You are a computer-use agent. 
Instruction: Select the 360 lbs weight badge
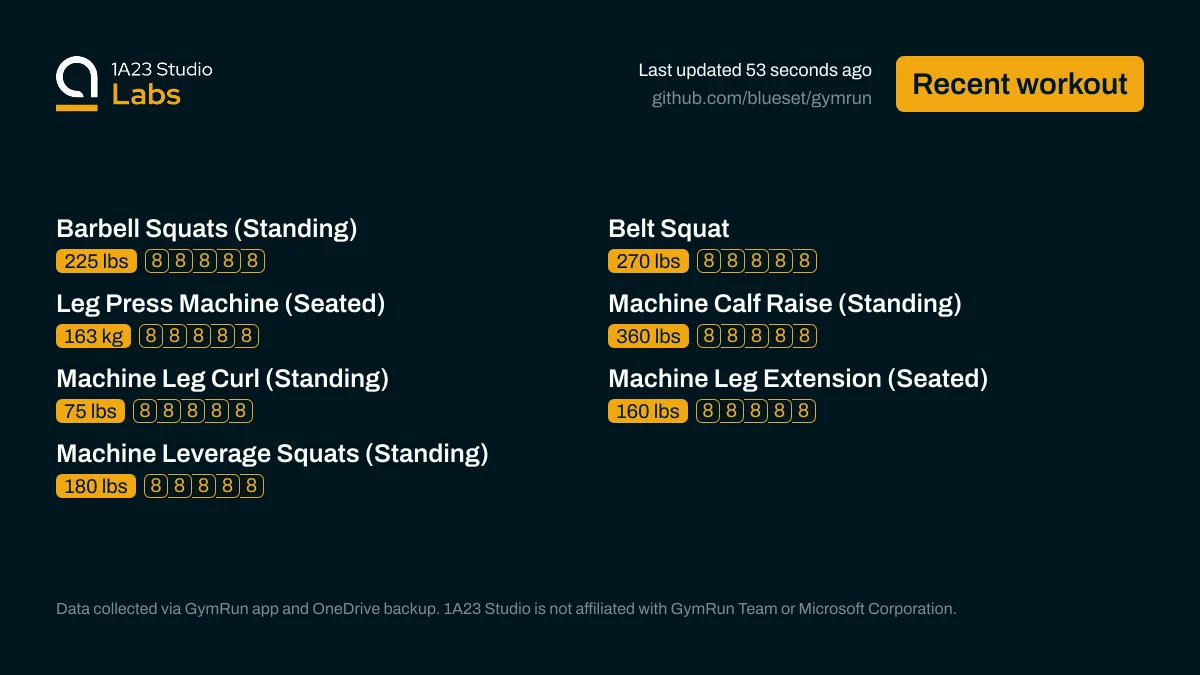(x=648, y=336)
